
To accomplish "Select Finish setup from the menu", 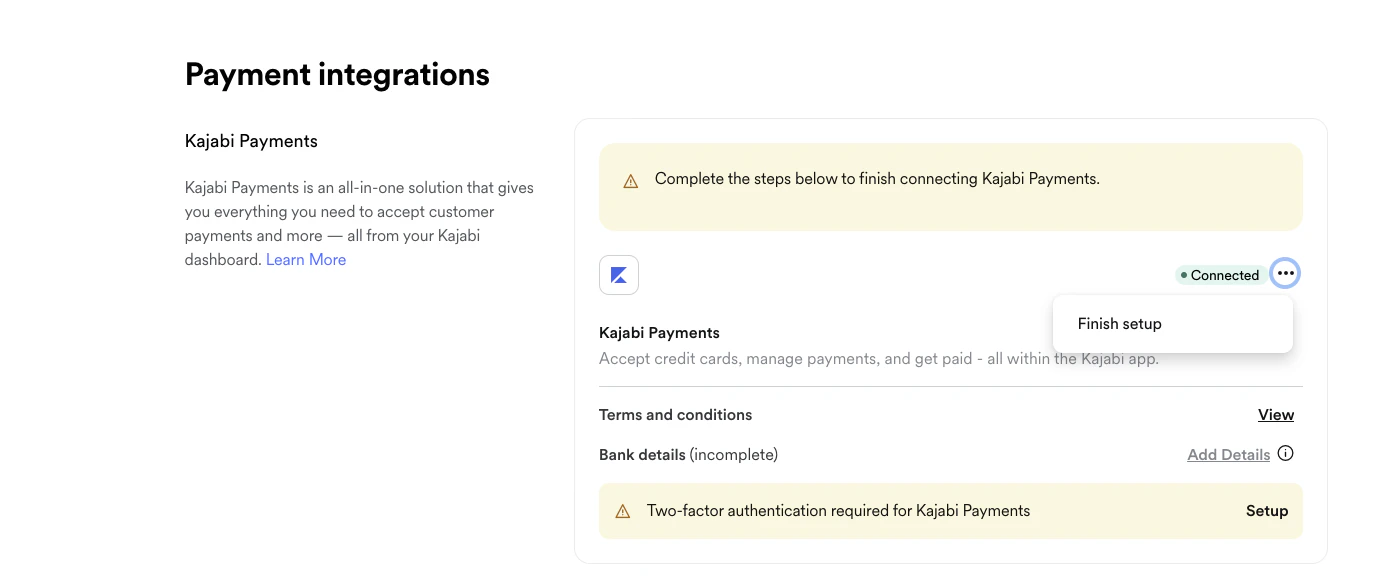I will [x=1119, y=324].
